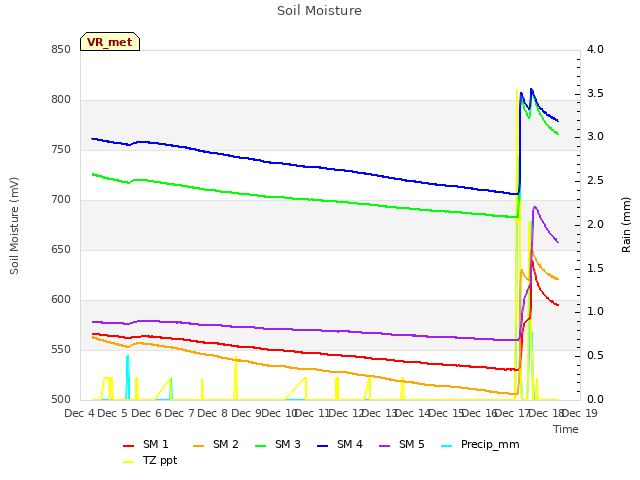Click the cyan Precip_mm legend swatch
This screenshot has width=640, height=480.
447,446
